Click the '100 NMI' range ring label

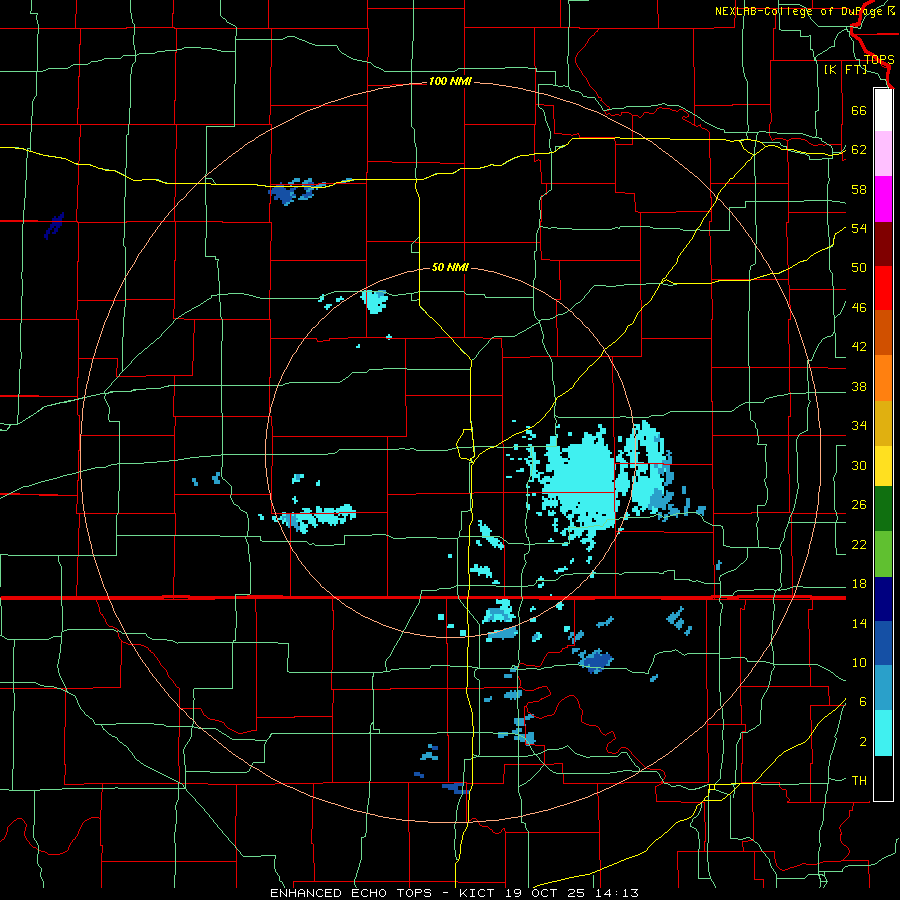[450, 82]
